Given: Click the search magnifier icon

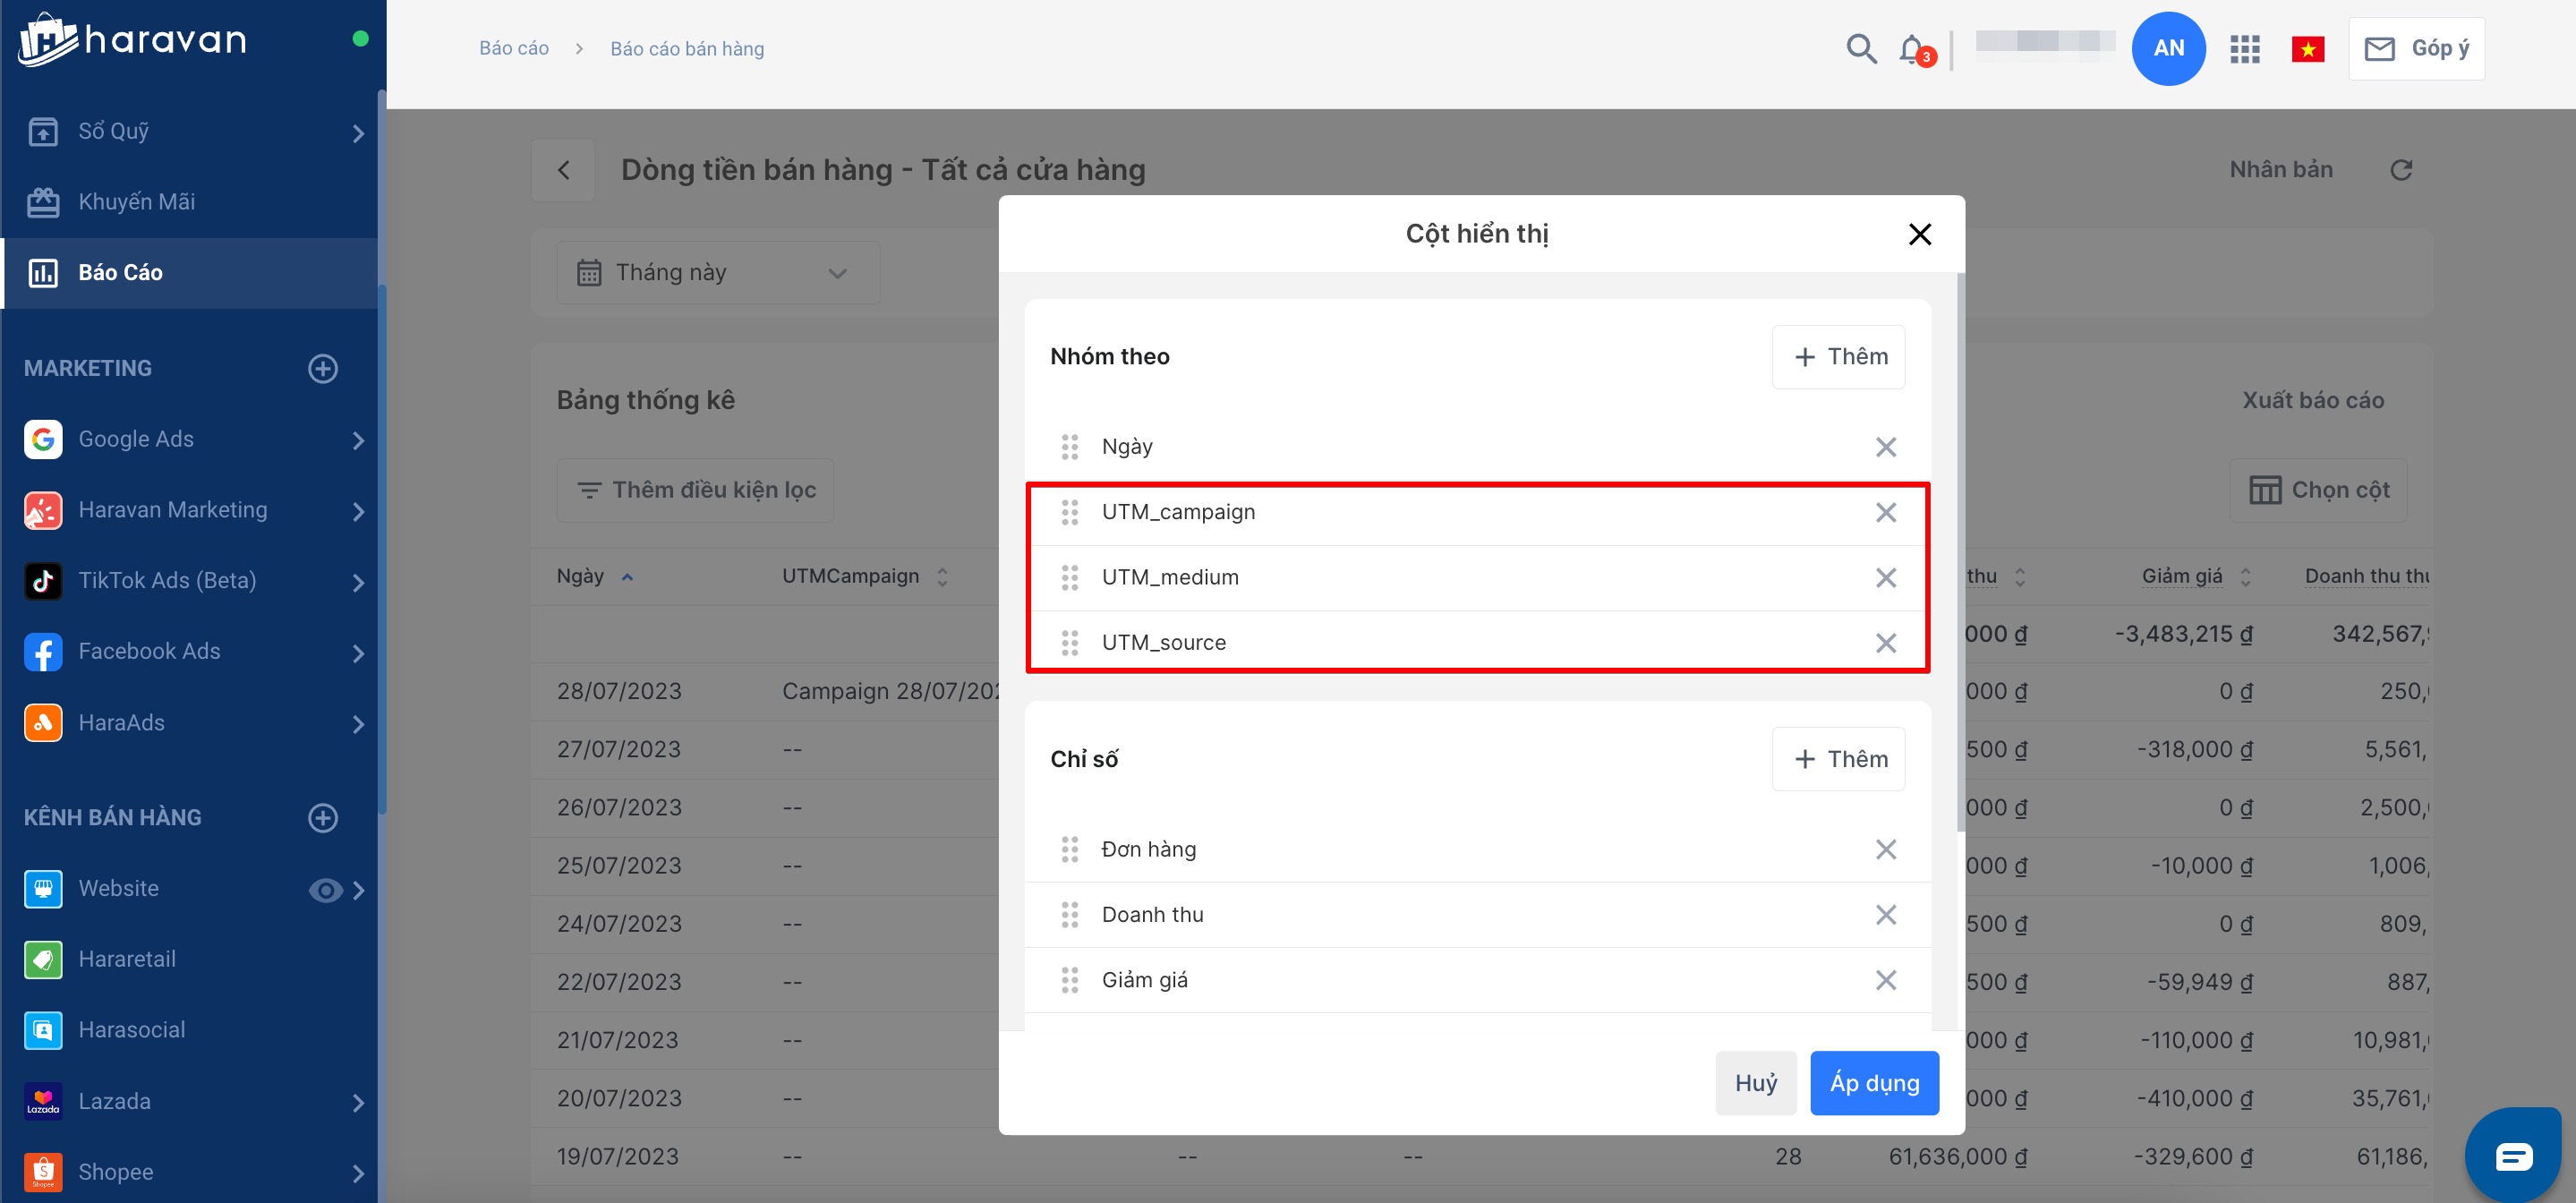Looking at the screenshot, I should [x=1860, y=48].
